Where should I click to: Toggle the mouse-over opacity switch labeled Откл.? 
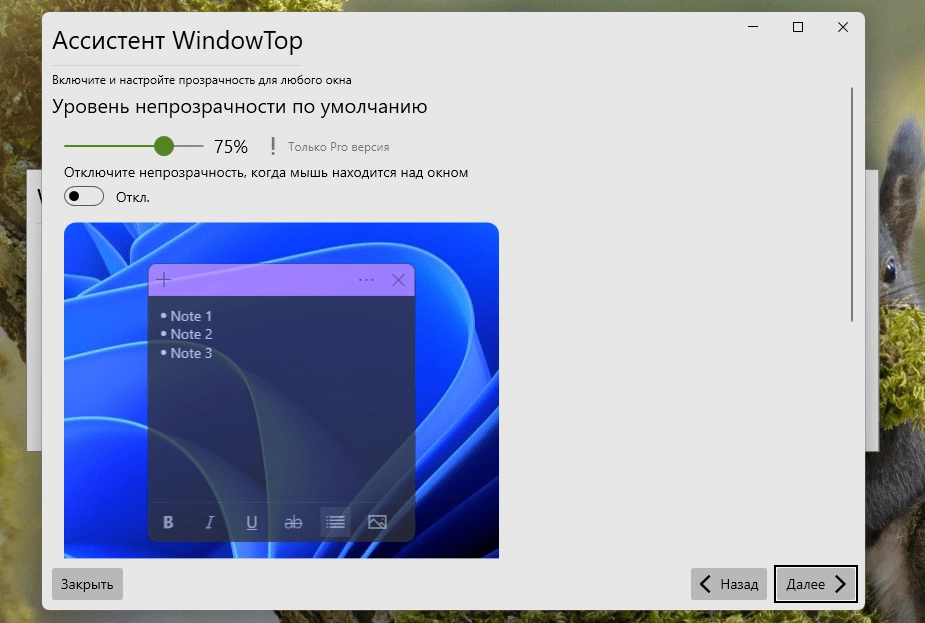coord(84,196)
